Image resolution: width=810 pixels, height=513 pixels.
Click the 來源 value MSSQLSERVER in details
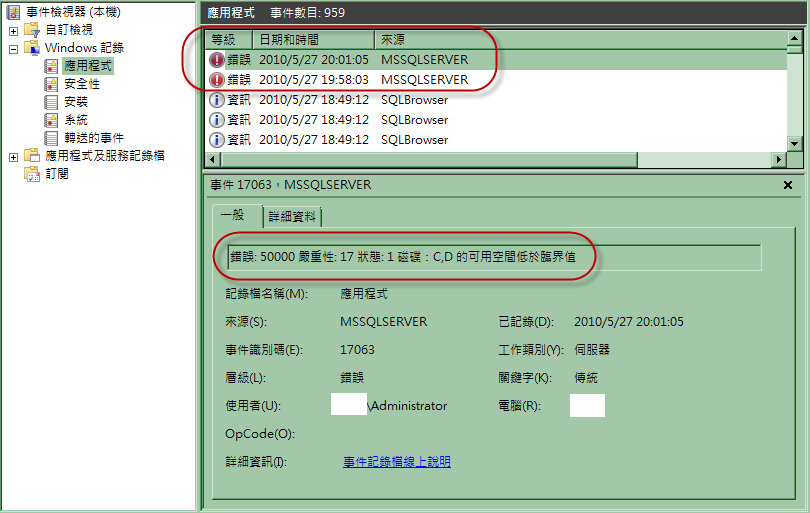pyautogui.click(x=383, y=322)
